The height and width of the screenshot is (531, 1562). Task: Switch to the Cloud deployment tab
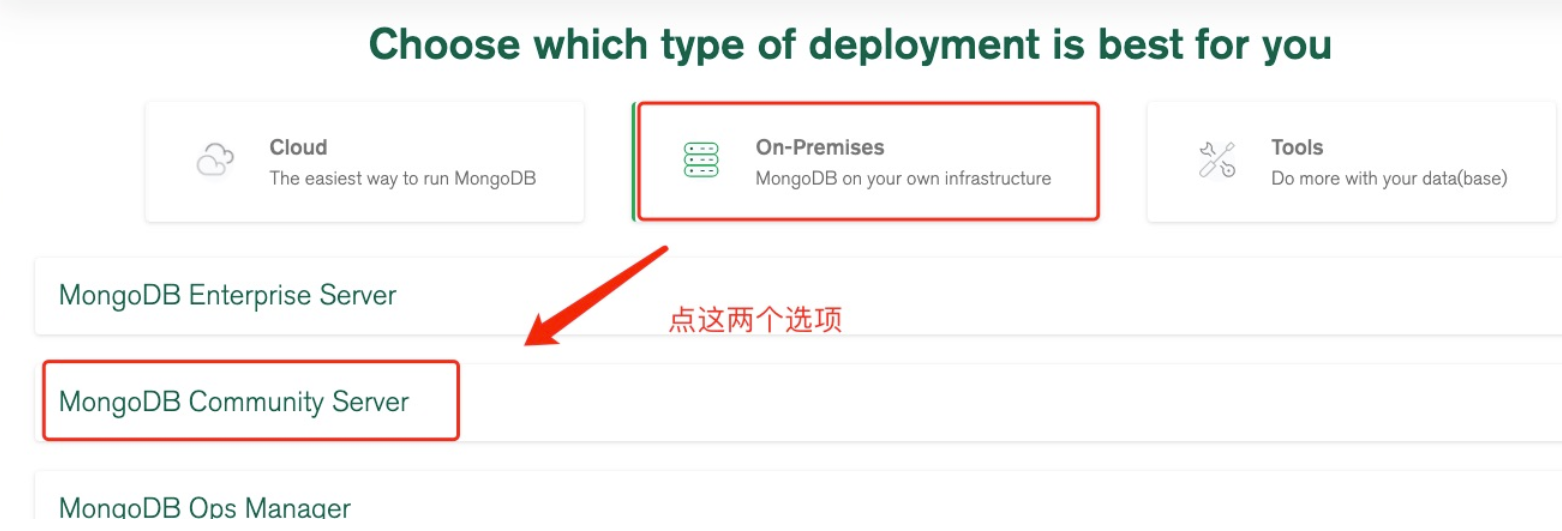(365, 161)
